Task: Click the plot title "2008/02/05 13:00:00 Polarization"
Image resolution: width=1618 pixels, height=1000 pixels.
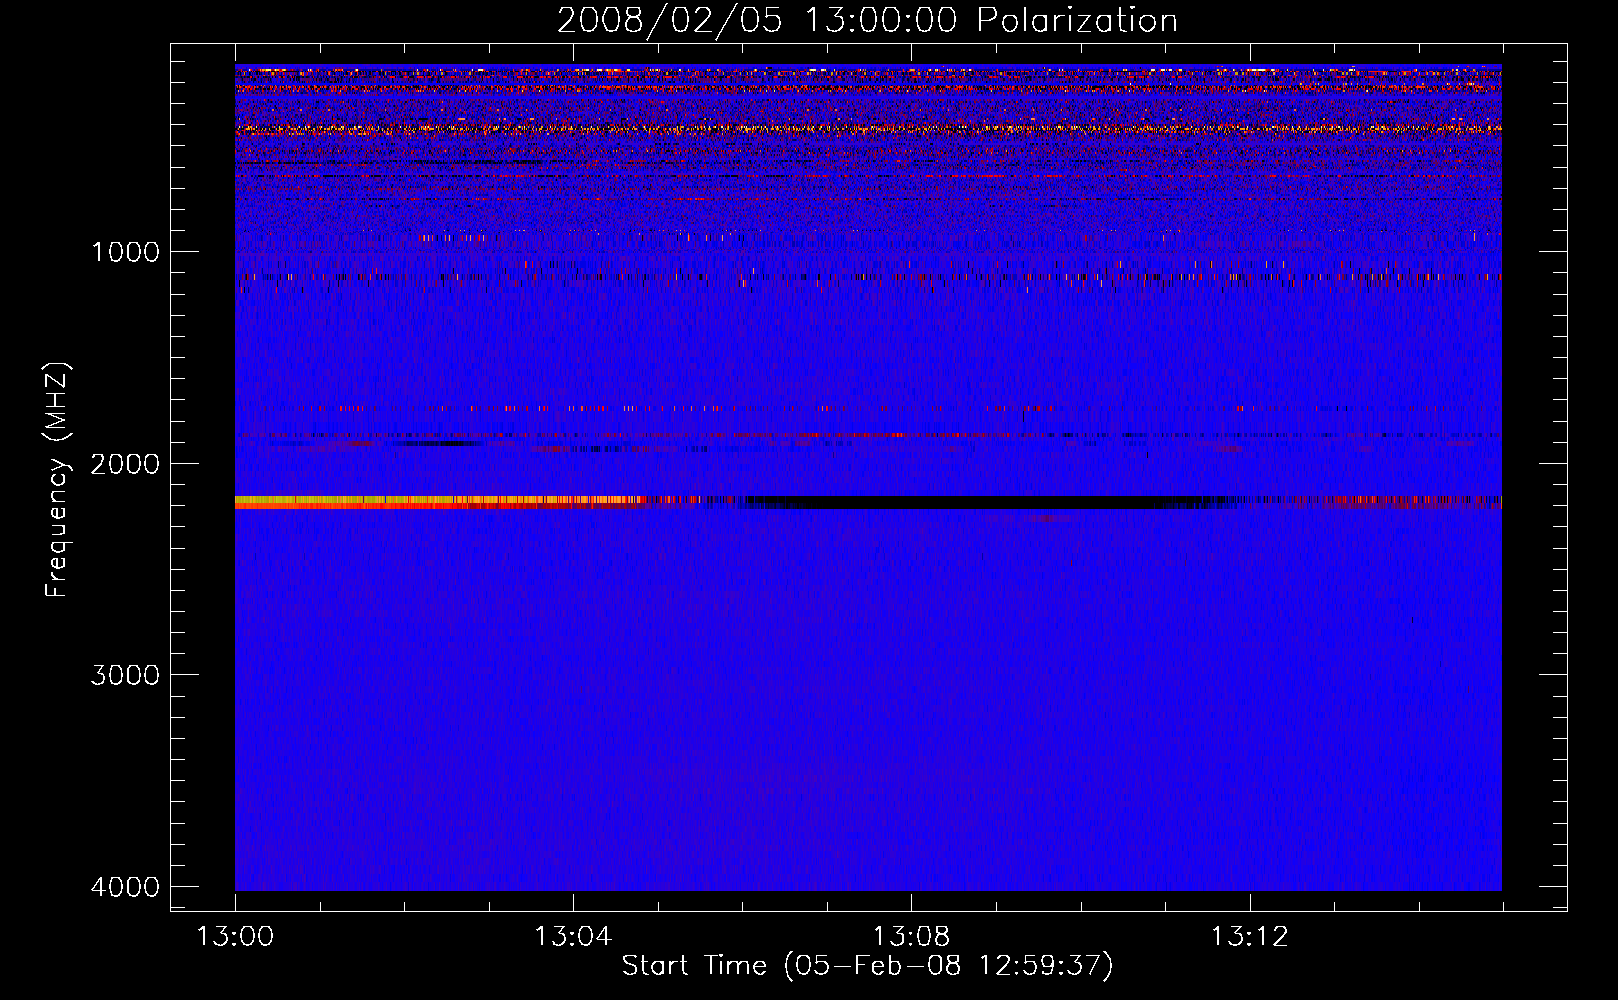Action: click(867, 21)
